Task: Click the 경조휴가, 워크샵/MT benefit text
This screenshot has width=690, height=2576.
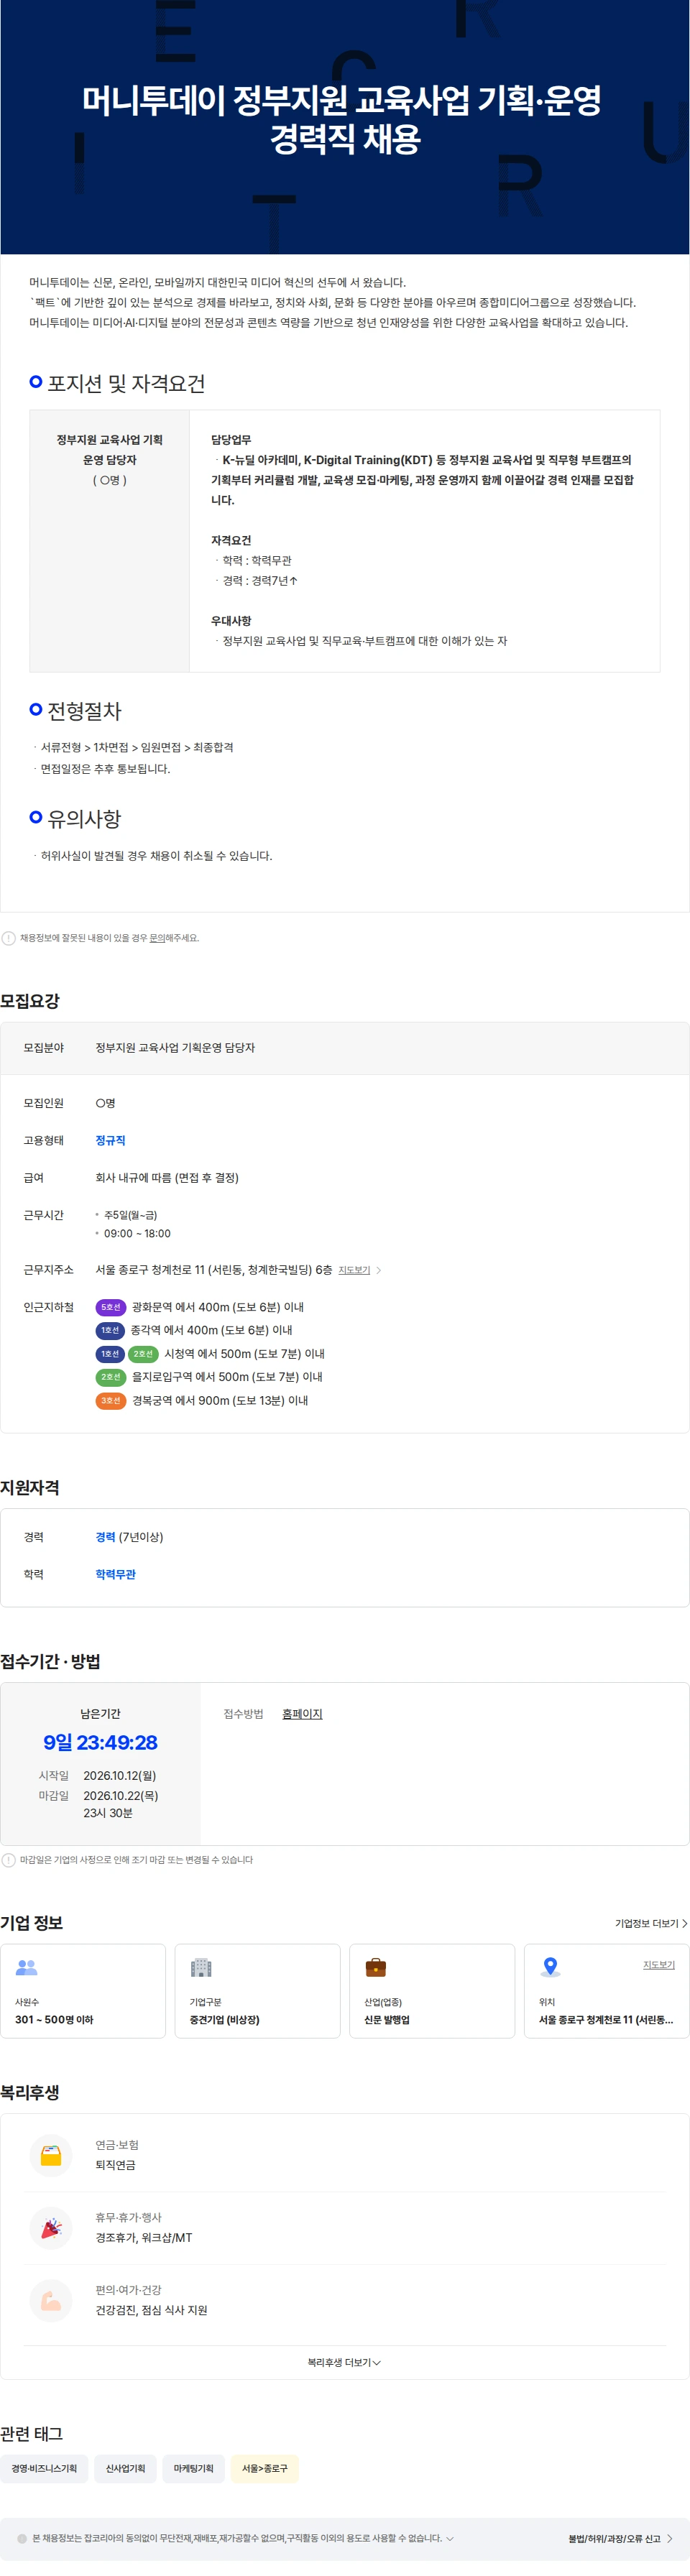Action: 143,2238
